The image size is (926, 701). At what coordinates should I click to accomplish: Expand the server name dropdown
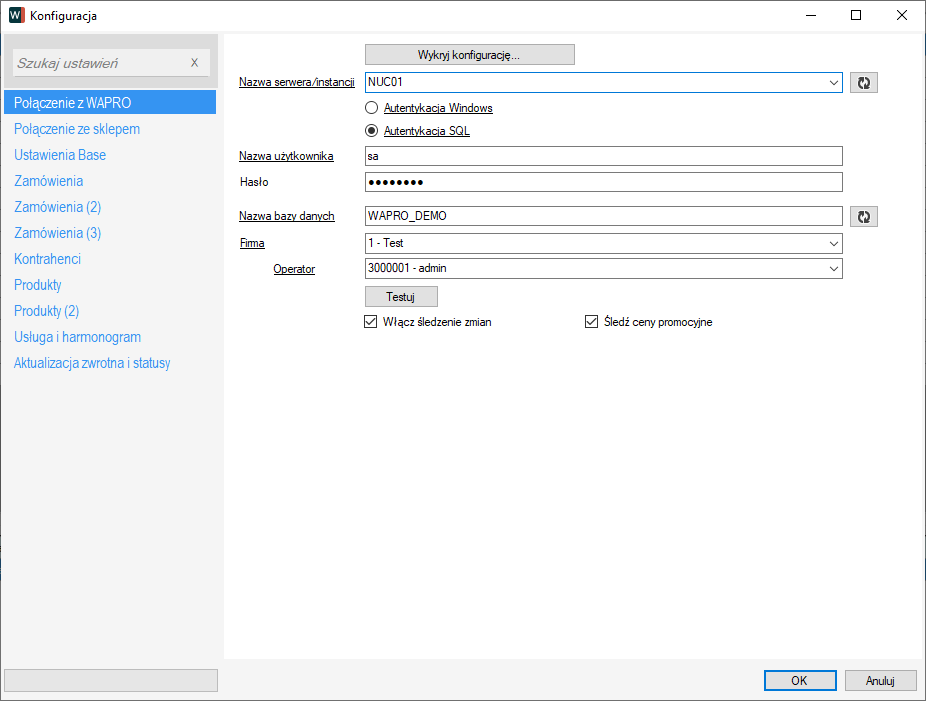click(834, 83)
